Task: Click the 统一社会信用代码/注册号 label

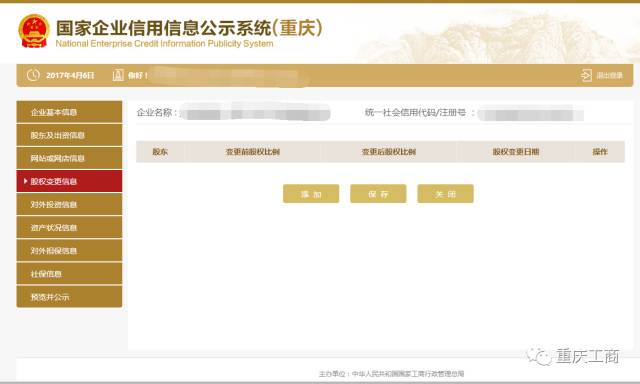Action: (x=420, y=113)
